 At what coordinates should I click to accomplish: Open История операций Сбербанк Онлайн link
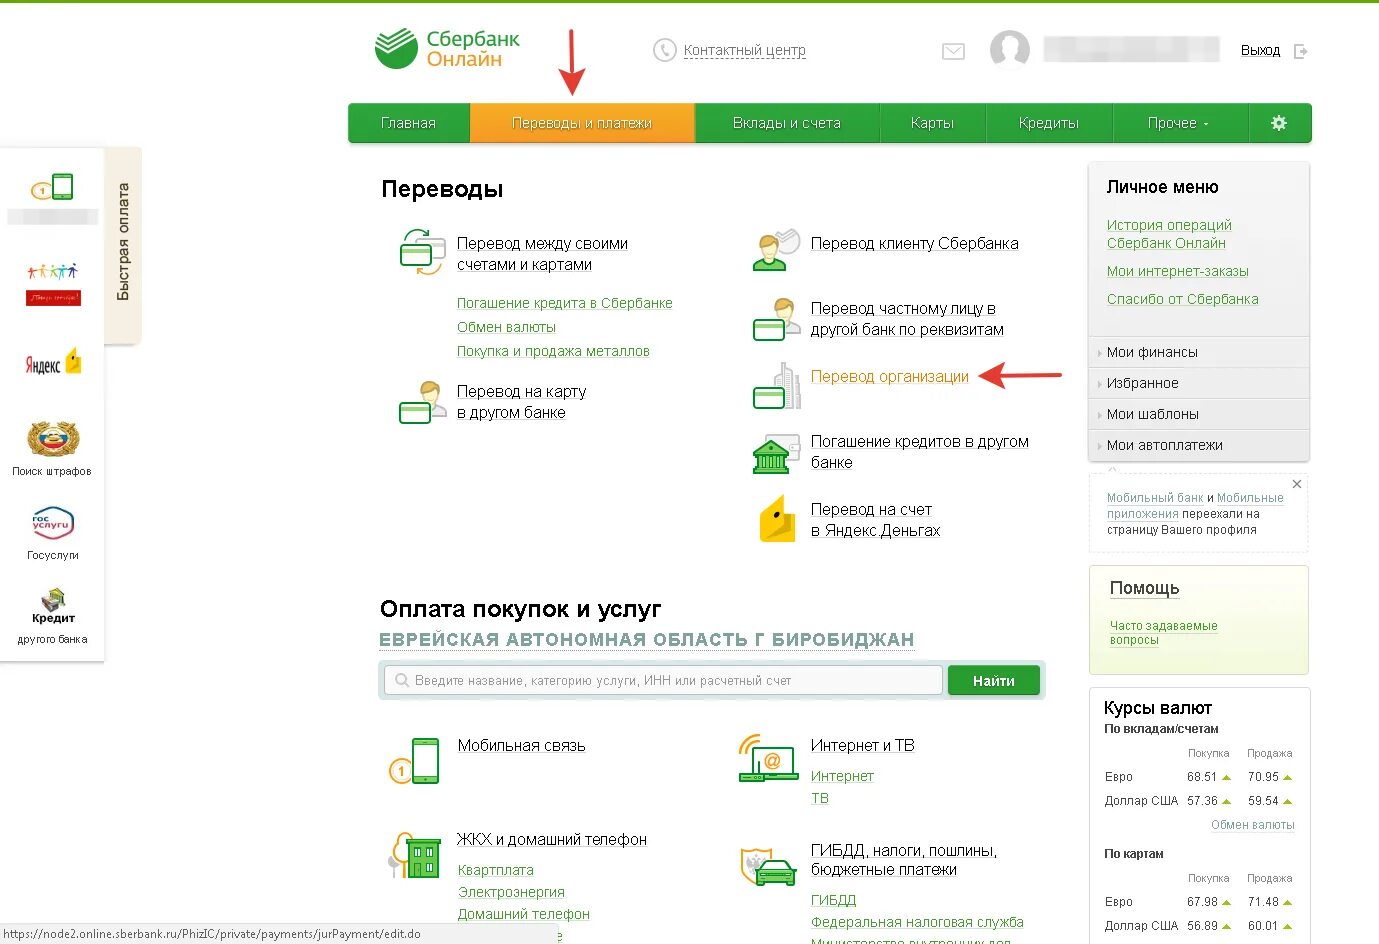(1169, 234)
